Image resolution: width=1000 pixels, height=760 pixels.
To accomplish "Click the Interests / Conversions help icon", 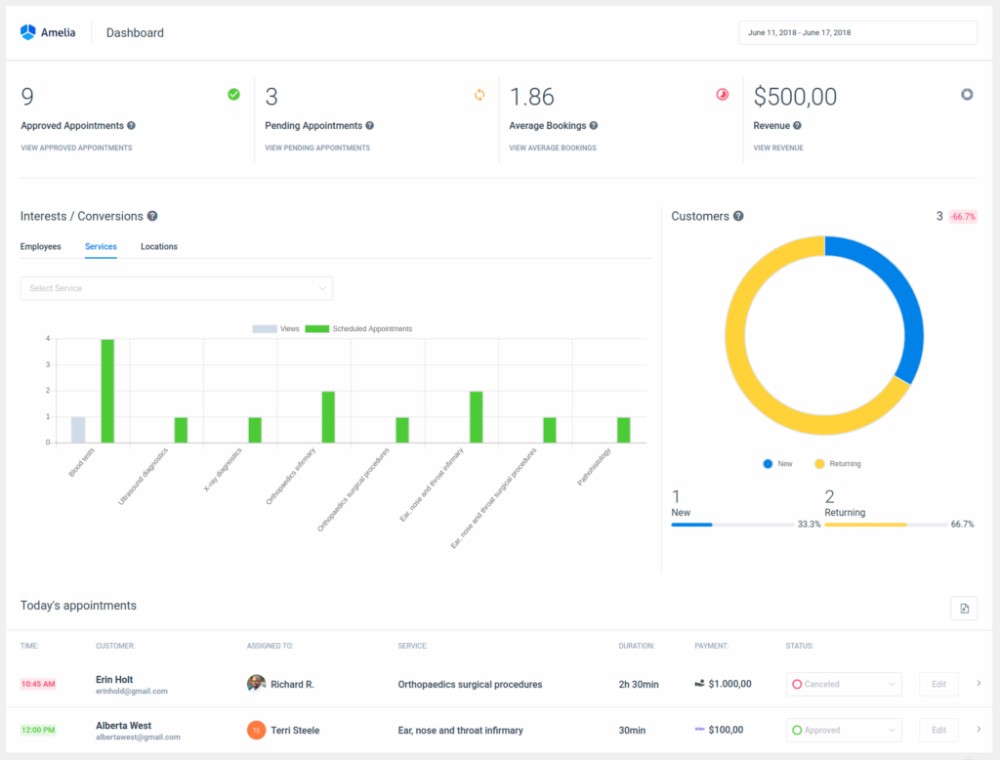I will 152,216.
